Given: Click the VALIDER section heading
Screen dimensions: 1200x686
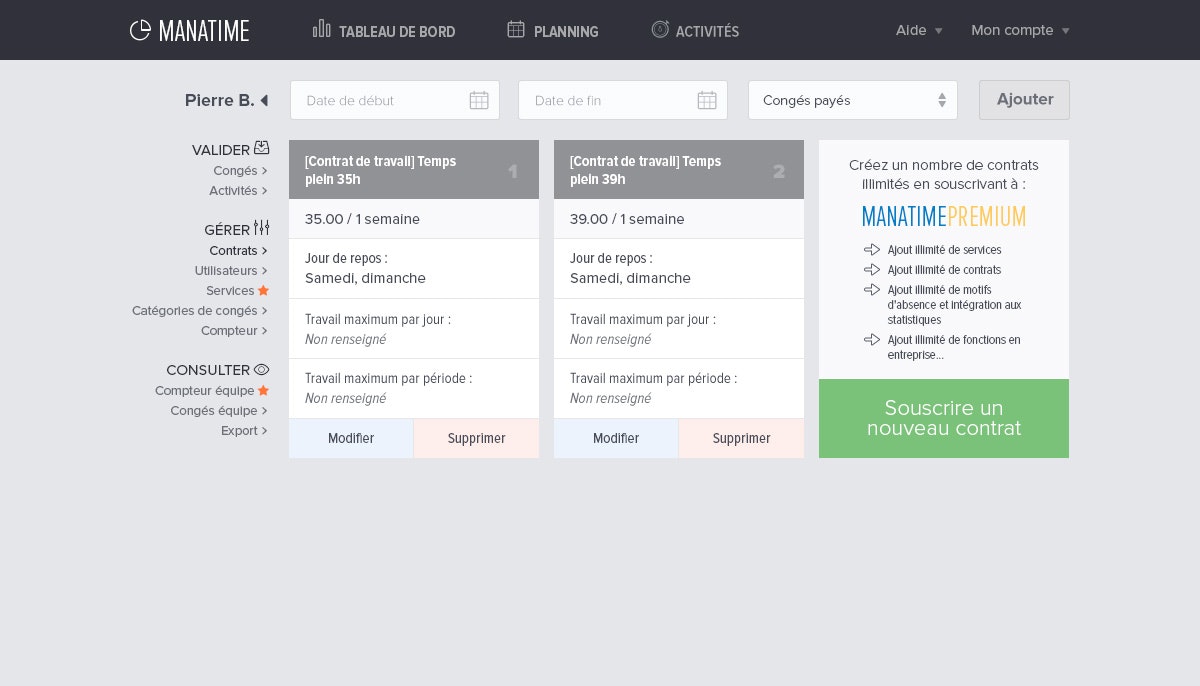Looking at the screenshot, I should (221, 150).
